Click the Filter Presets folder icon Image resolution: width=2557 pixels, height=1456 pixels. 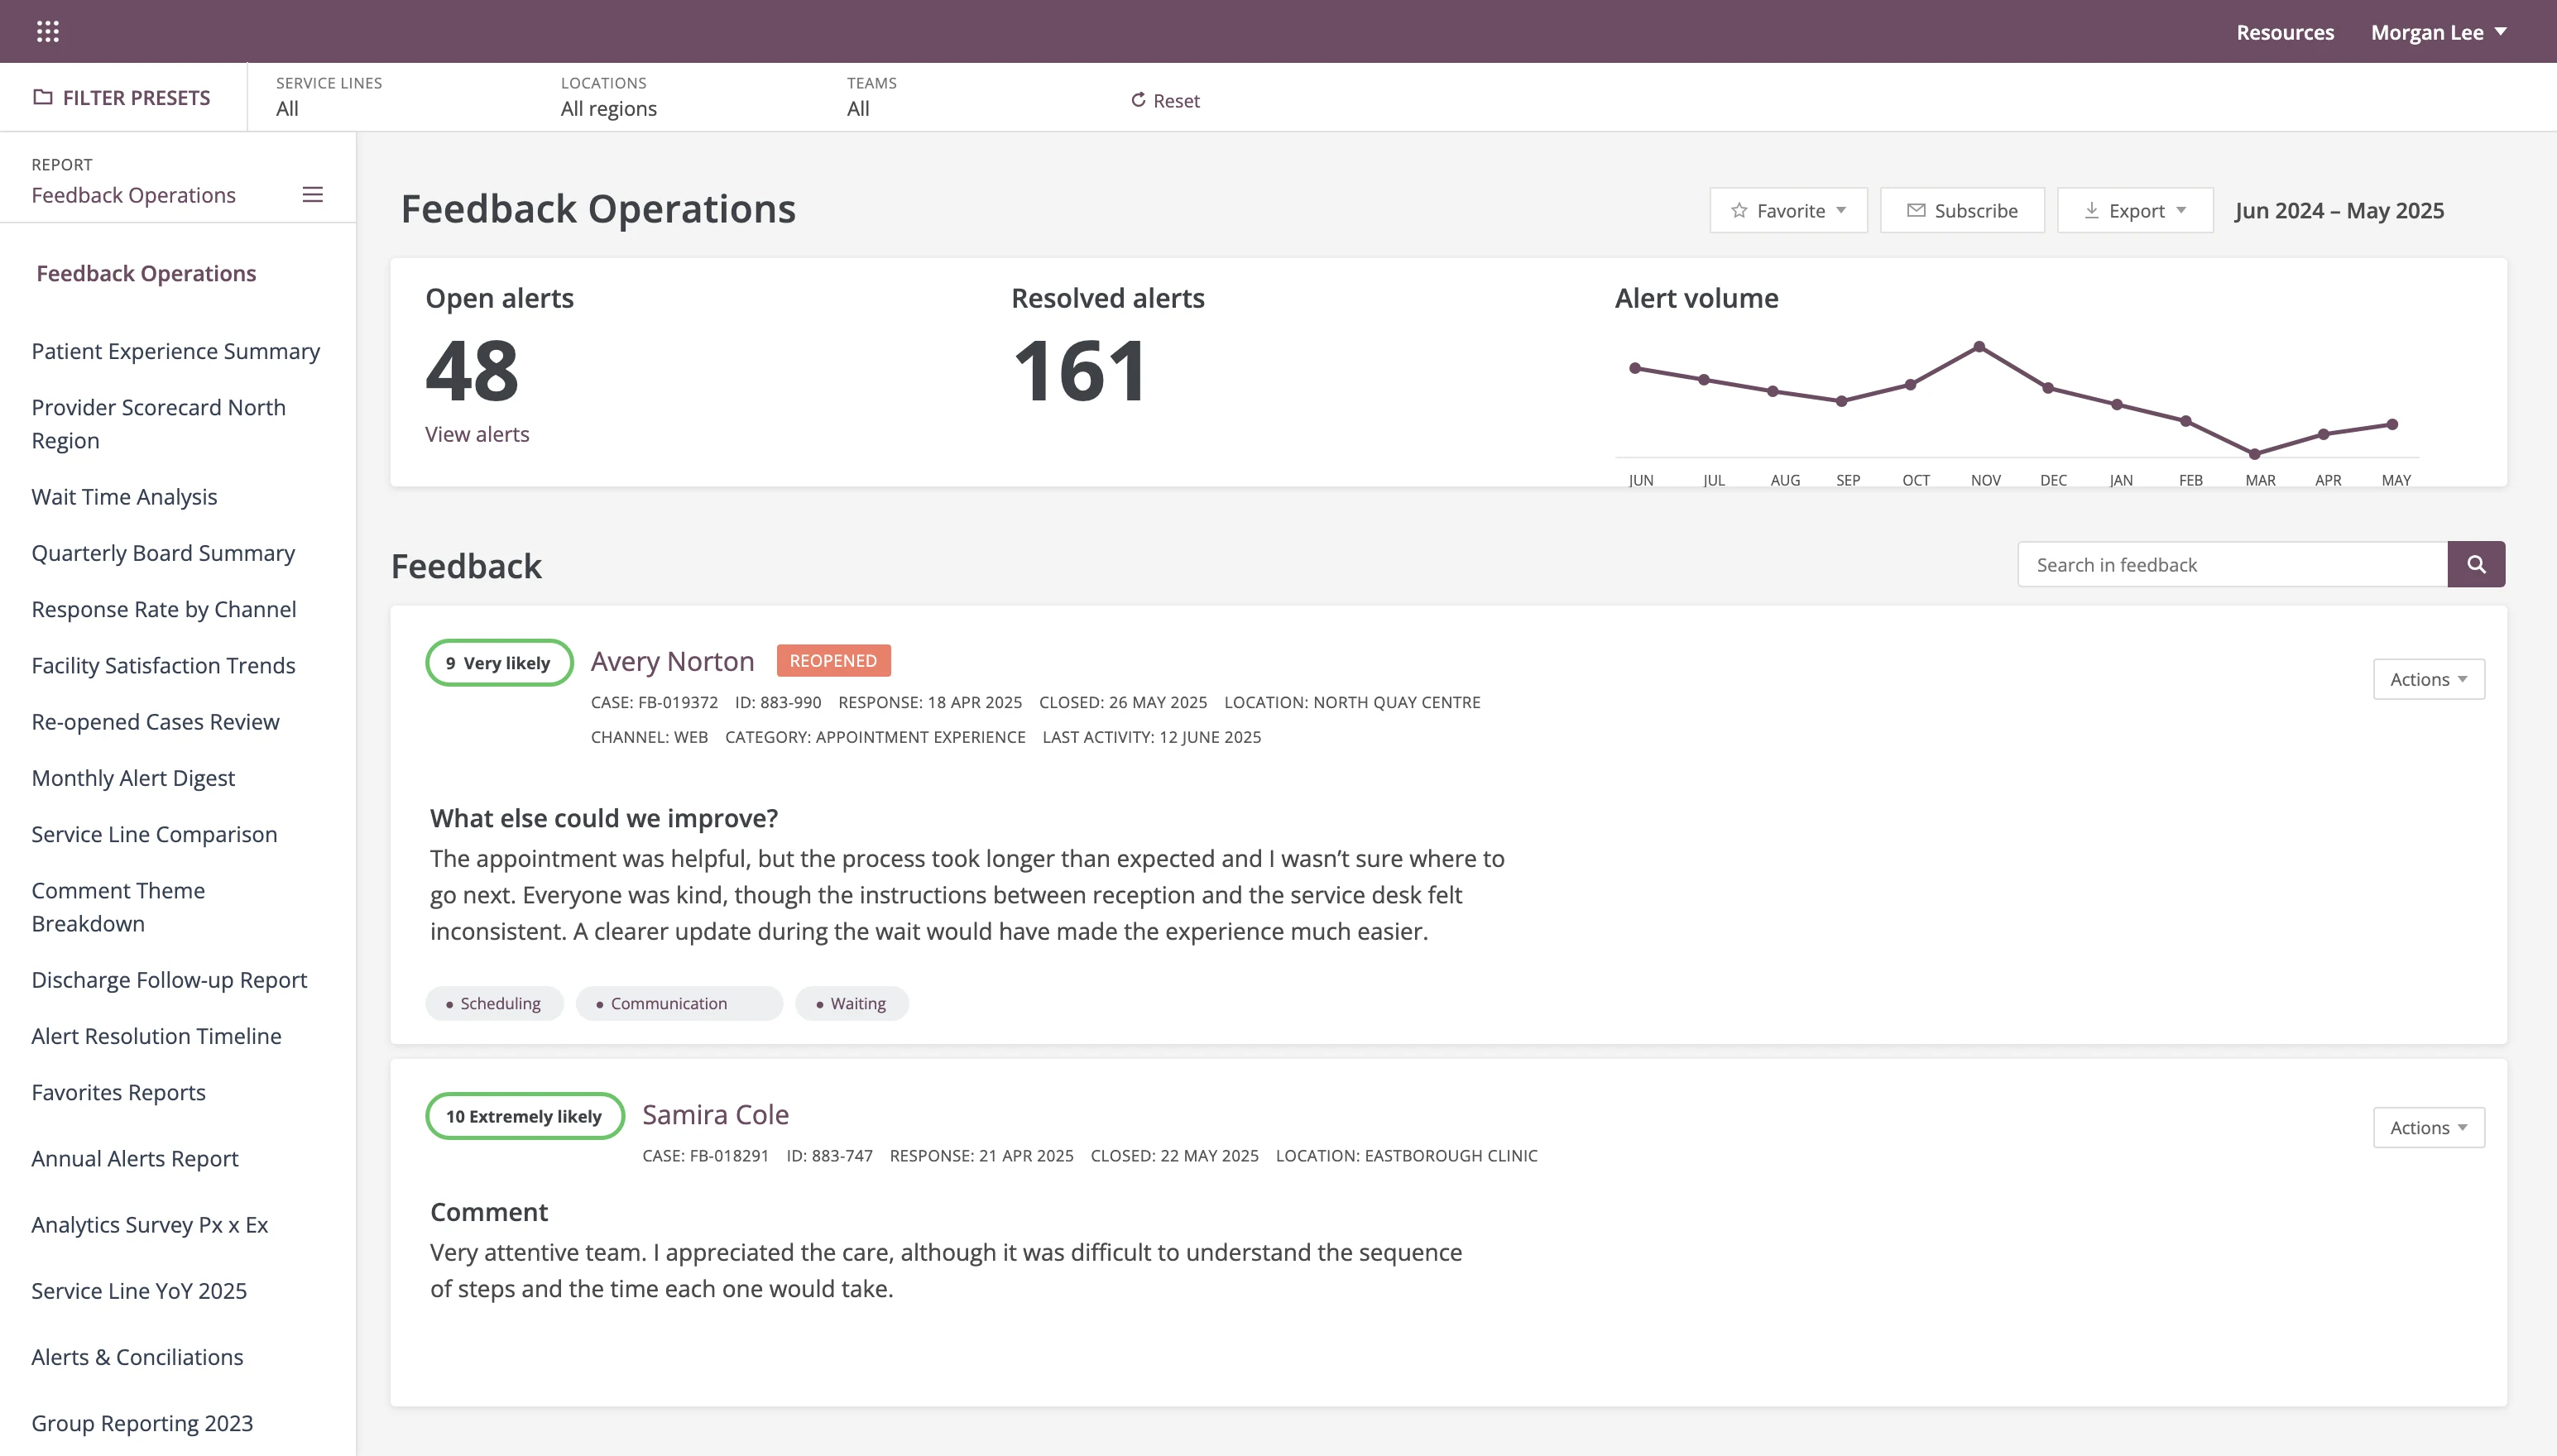click(42, 97)
